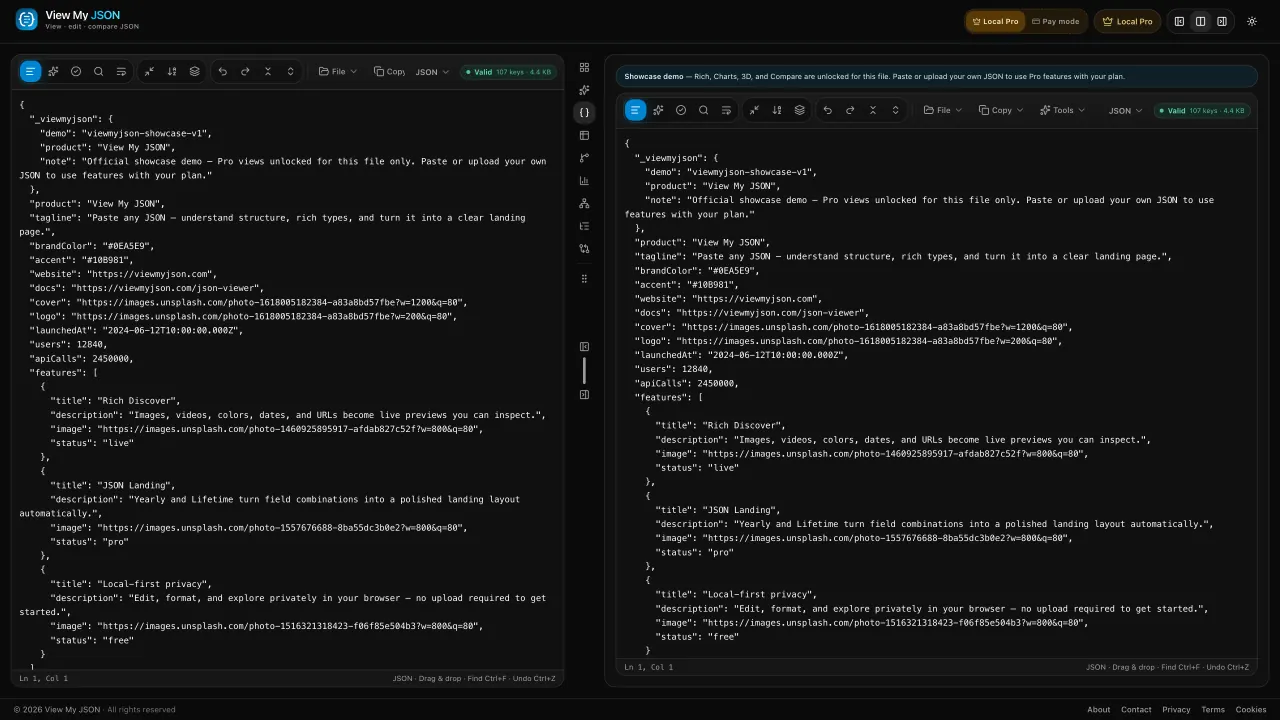Collapse right panel using sidebar arrow icon
The height and width of the screenshot is (720, 1280).
pyautogui.click(x=584, y=395)
